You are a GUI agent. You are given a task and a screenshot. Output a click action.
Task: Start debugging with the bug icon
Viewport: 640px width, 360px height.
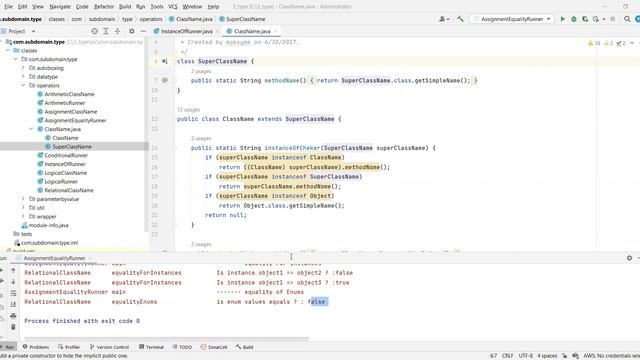click(x=573, y=19)
